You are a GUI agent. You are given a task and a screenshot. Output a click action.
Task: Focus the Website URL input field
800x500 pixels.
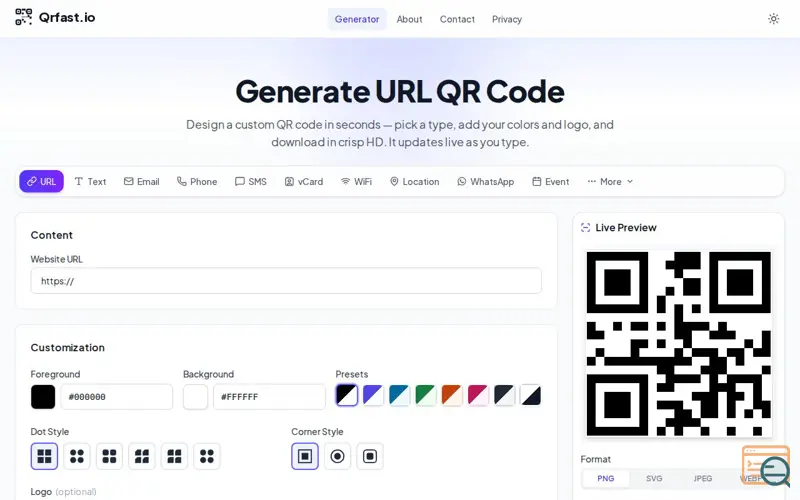(286, 281)
